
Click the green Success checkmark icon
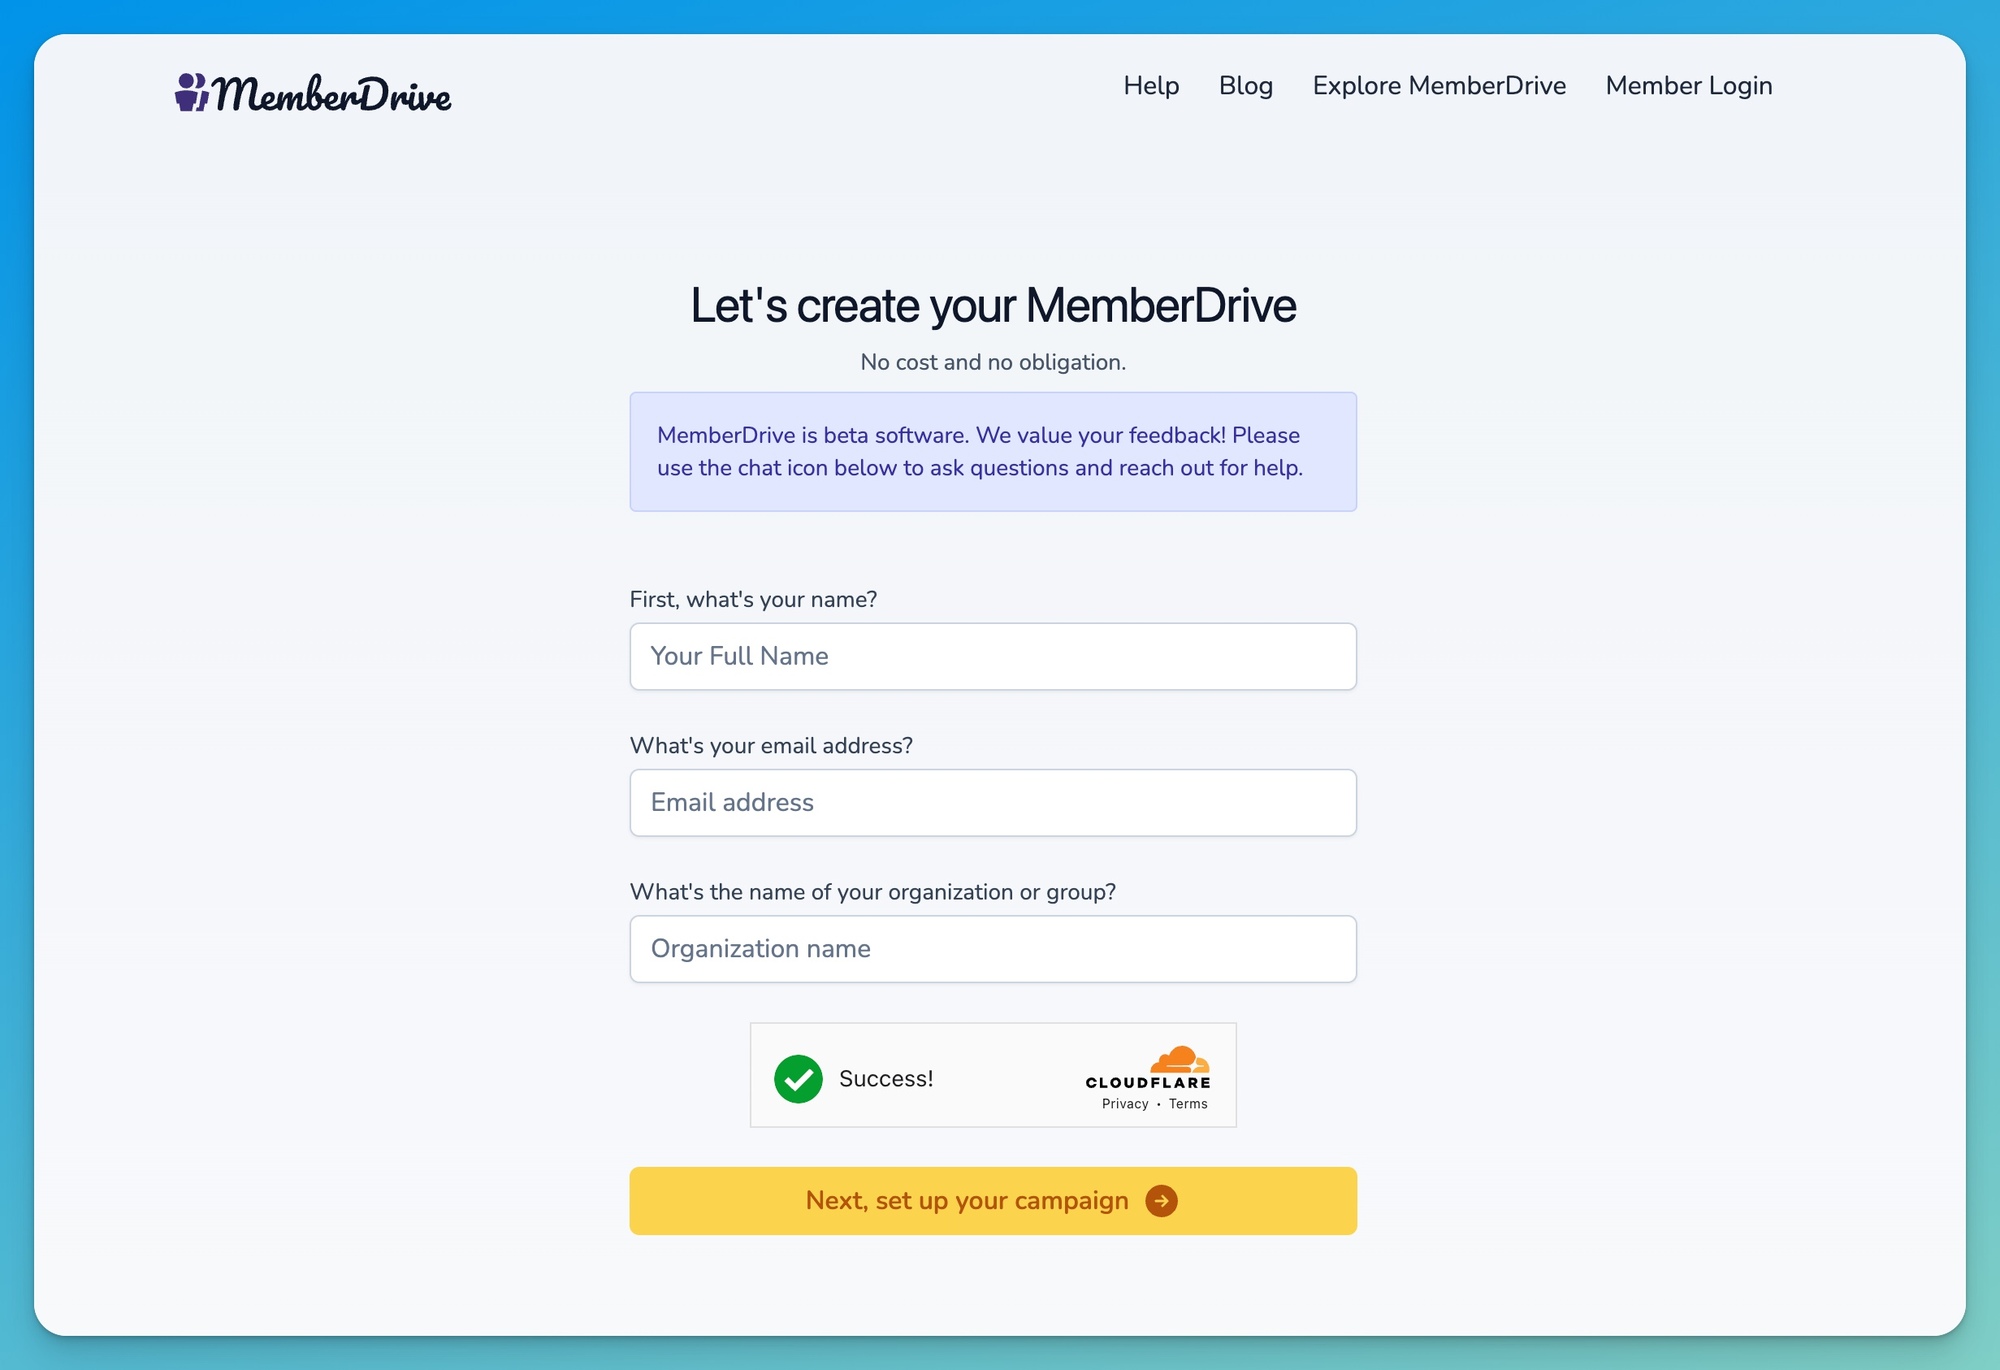point(798,1078)
